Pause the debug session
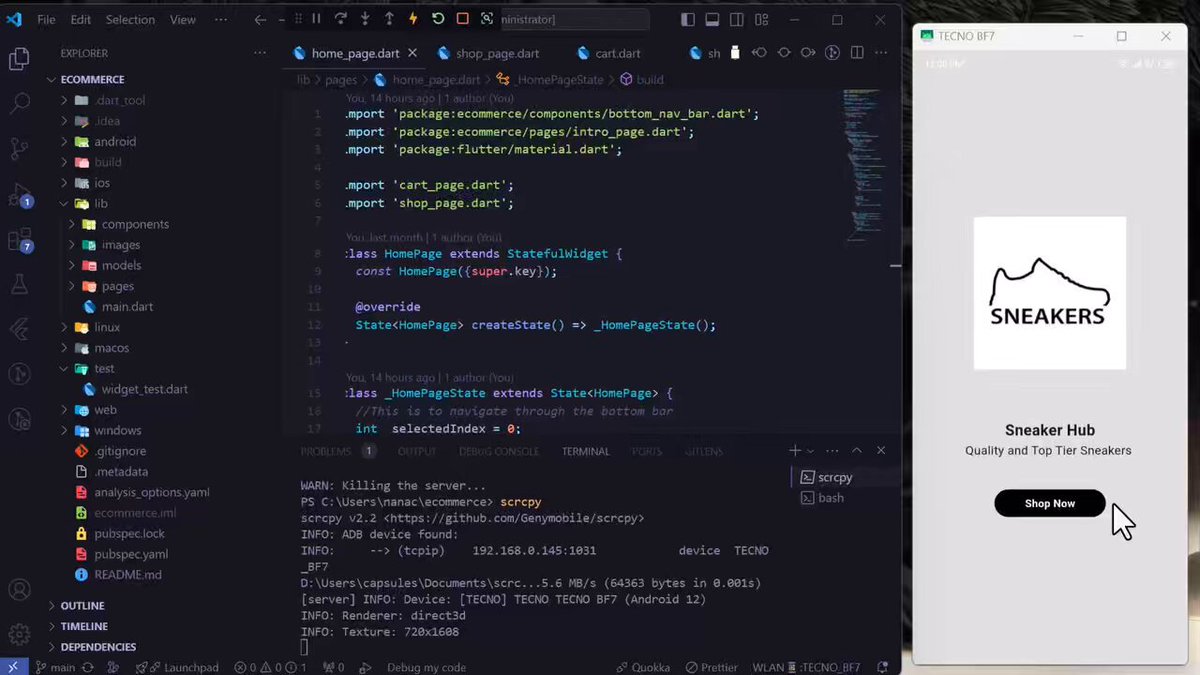This screenshot has width=1200, height=675. pyautogui.click(x=316, y=19)
